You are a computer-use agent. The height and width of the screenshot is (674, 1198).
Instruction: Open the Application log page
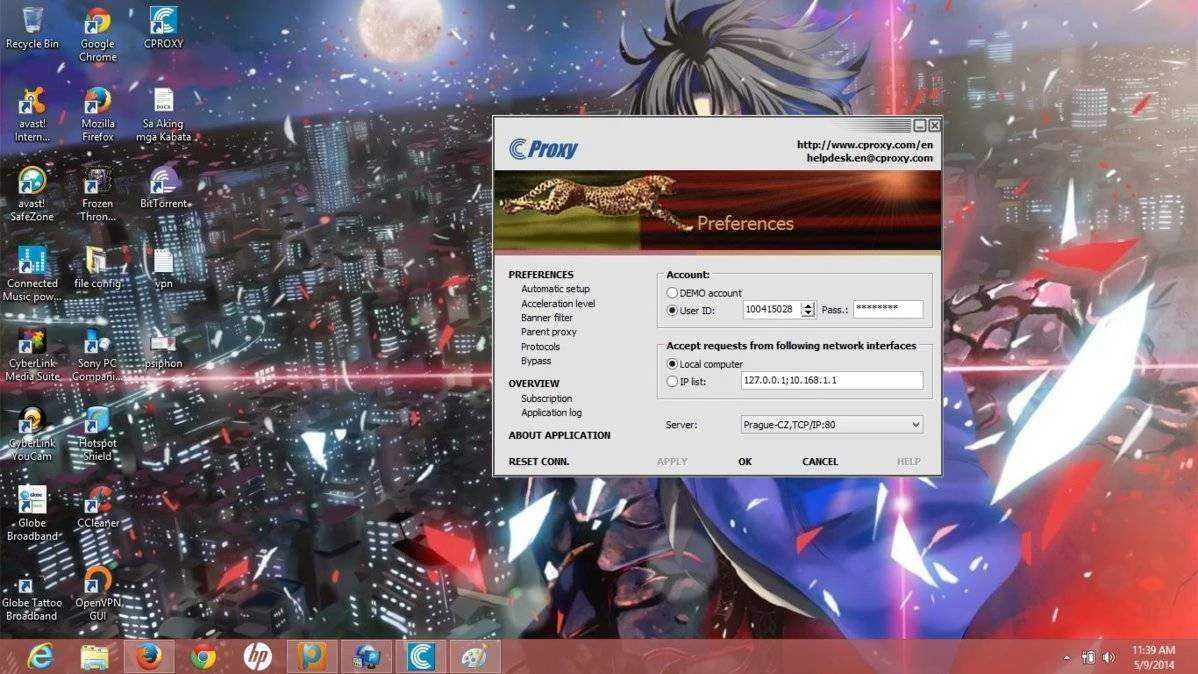pos(551,413)
